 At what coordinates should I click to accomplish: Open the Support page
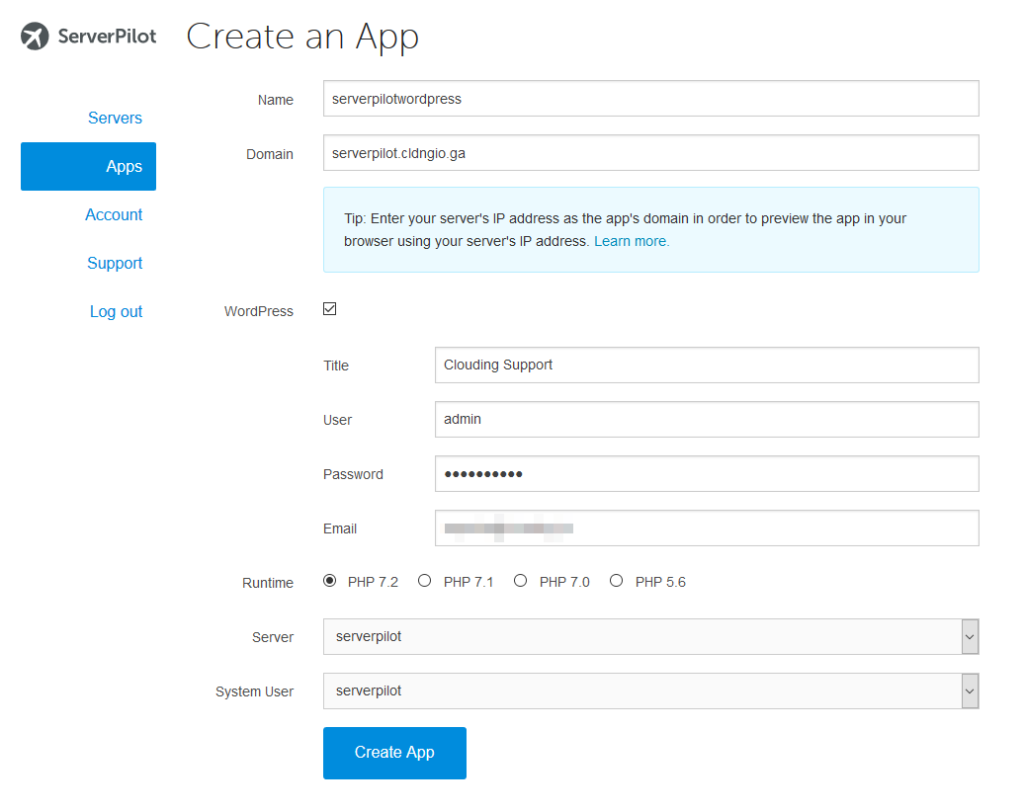pyautogui.click(x=115, y=263)
